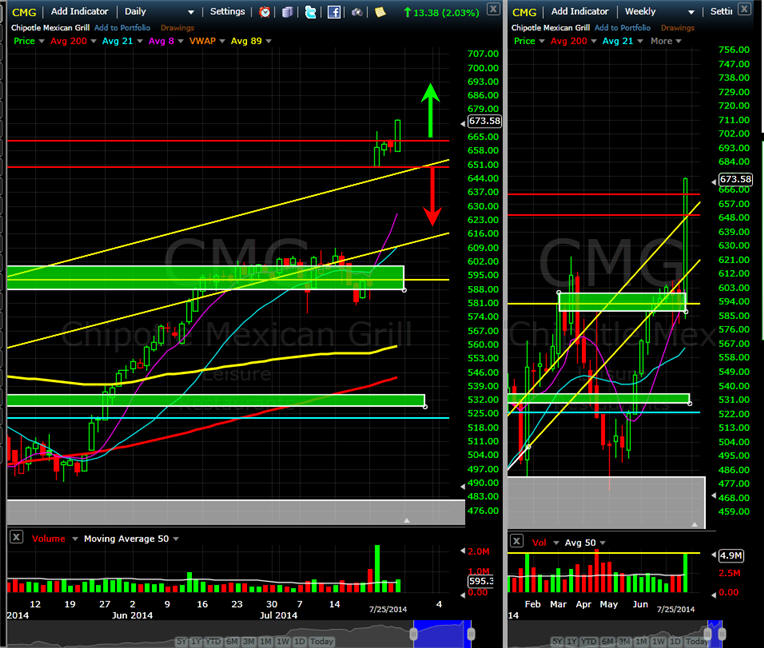Collapse weekly chart gray panel arrow

[x=695, y=525]
